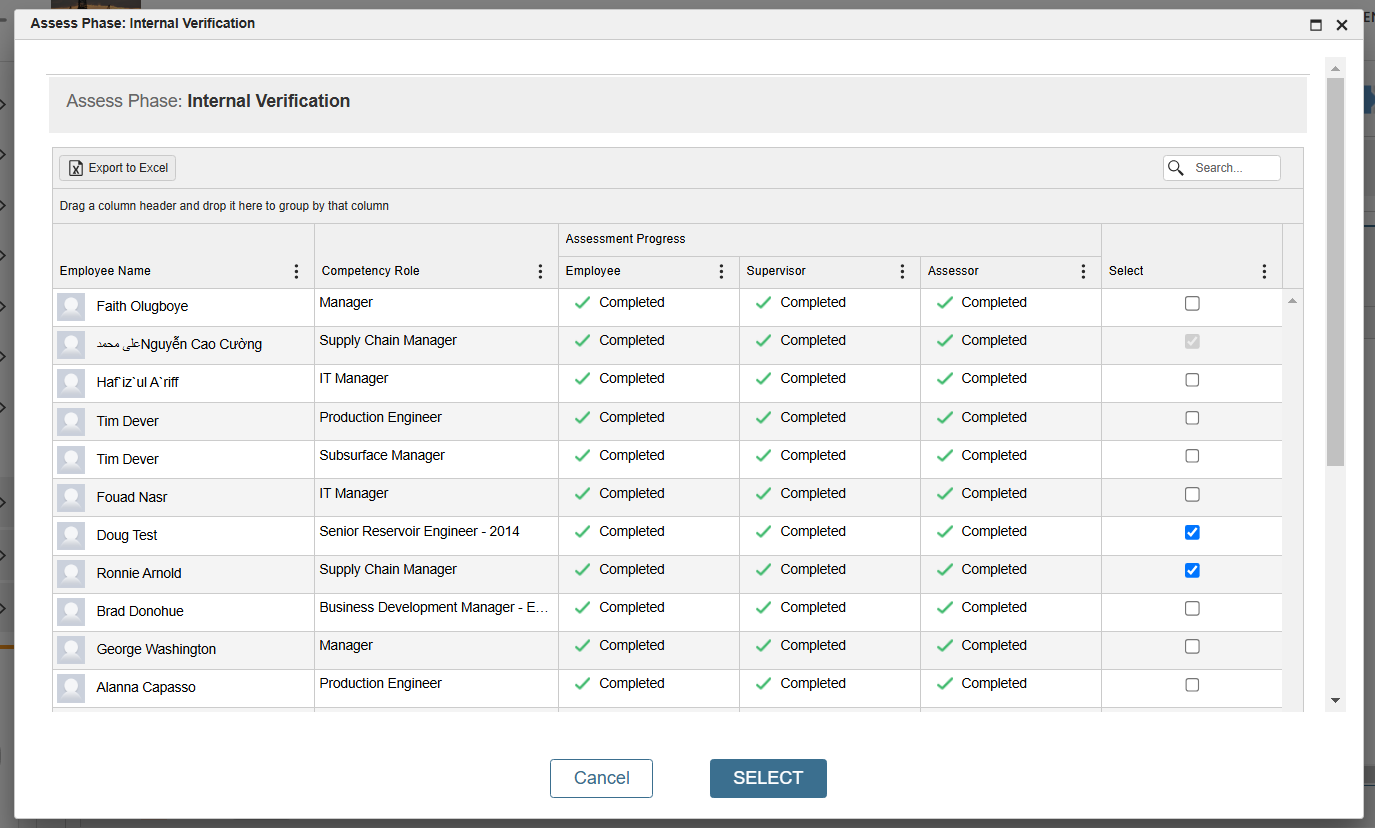Click Nguyễn Cao Cường's avatar icon
The width and height of the screenshot is (1375, 828).
click(71, 345)
